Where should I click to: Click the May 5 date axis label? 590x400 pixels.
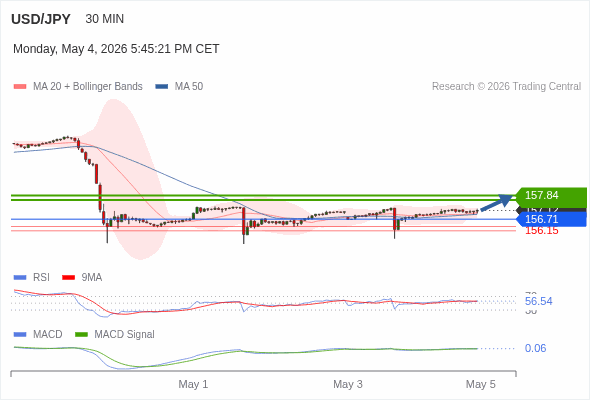481,384
